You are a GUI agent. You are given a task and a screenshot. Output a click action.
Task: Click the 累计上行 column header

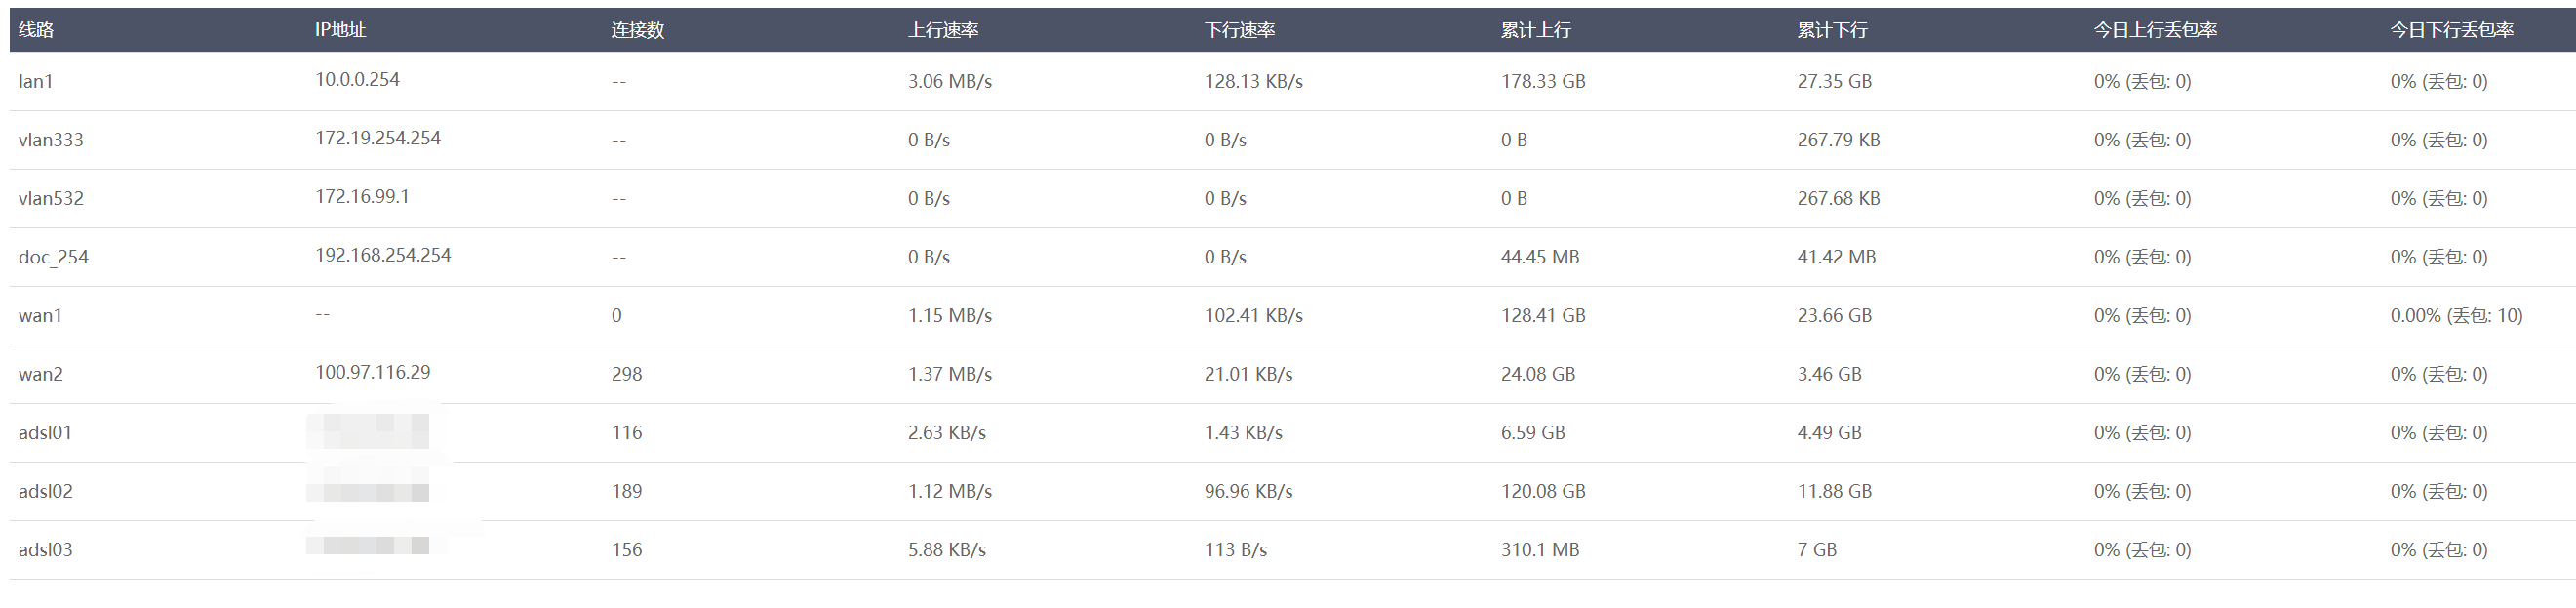tap(1536, 30)
